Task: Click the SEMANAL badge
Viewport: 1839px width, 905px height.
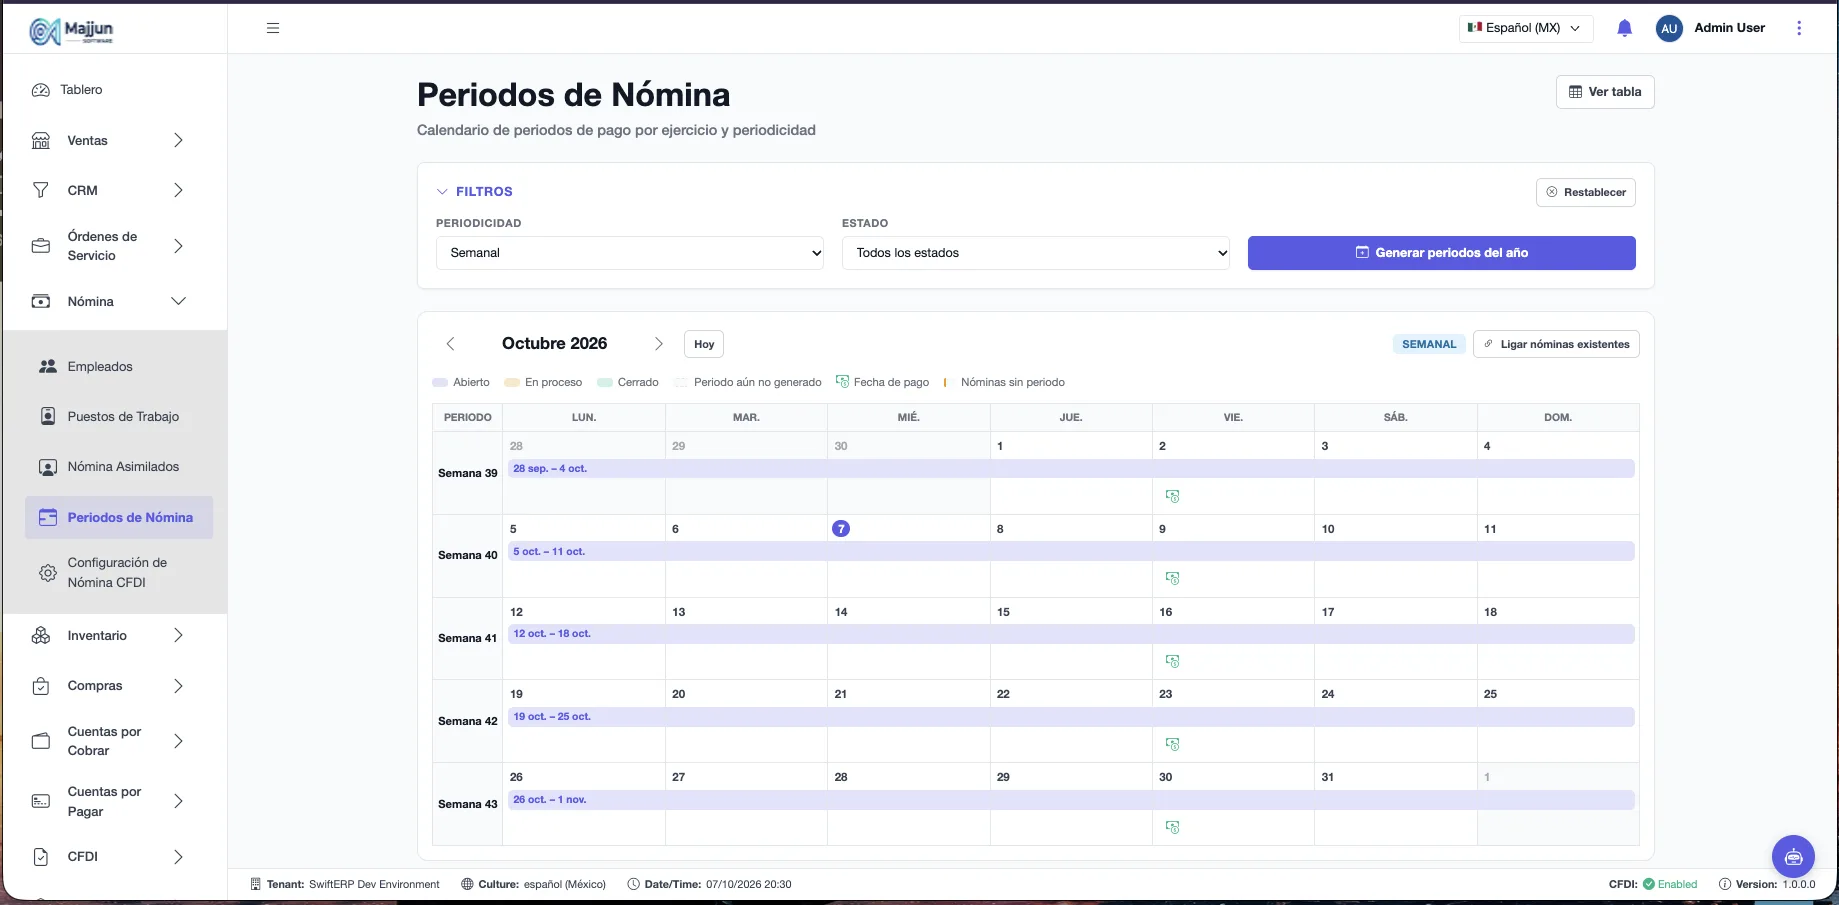Action: [x=1429, y=344]
